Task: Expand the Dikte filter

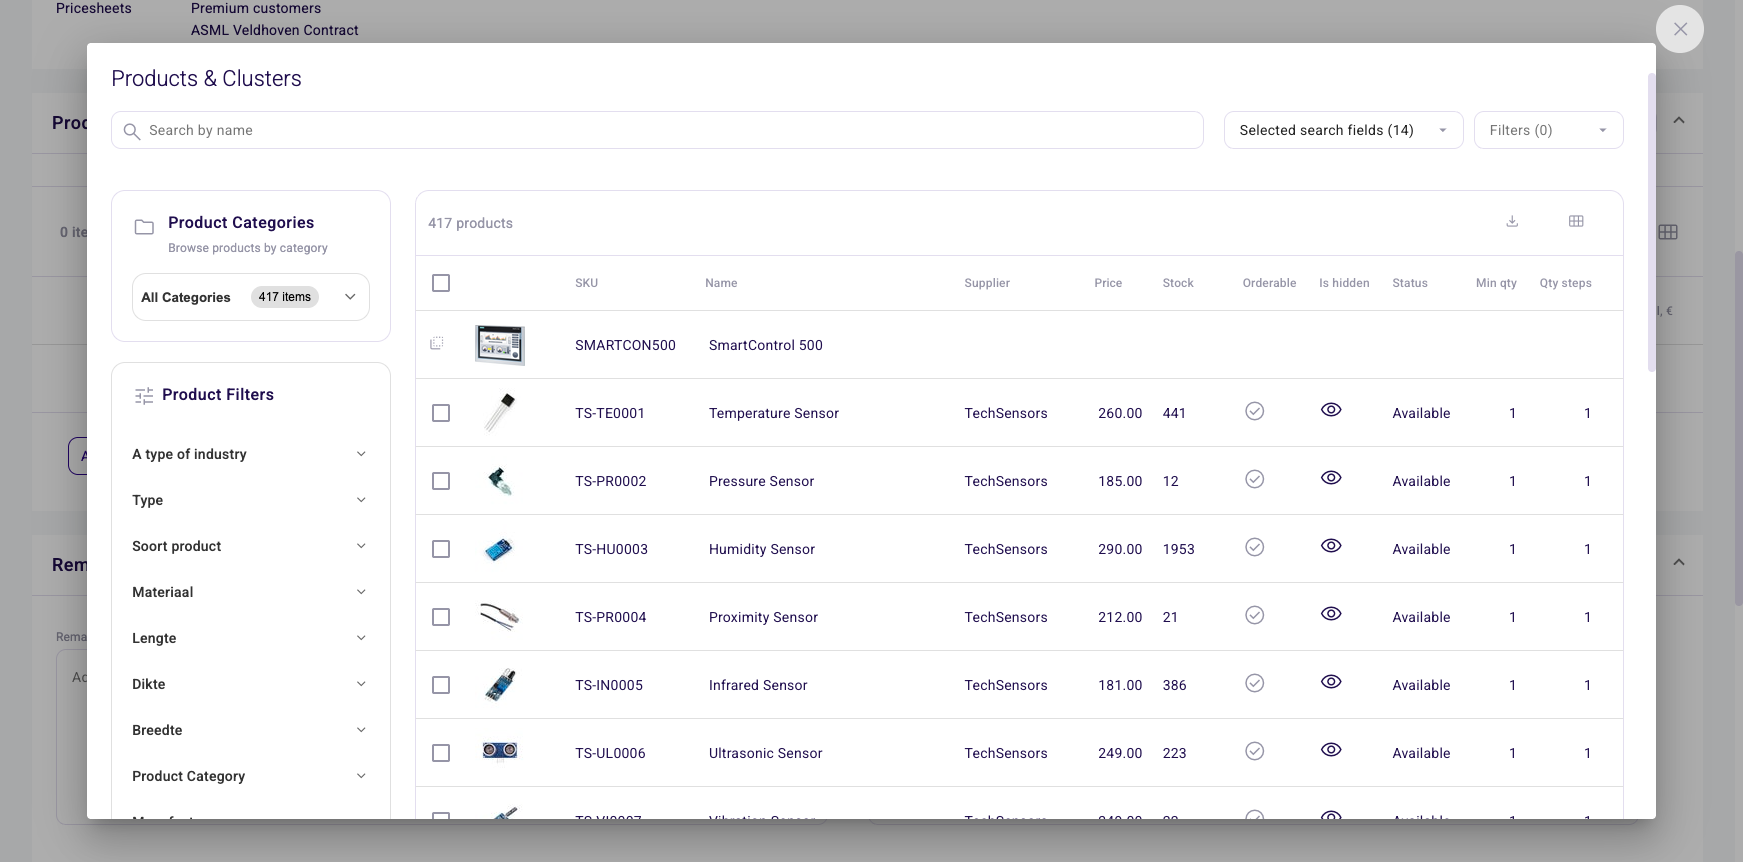Action: (x=250, y=684)
